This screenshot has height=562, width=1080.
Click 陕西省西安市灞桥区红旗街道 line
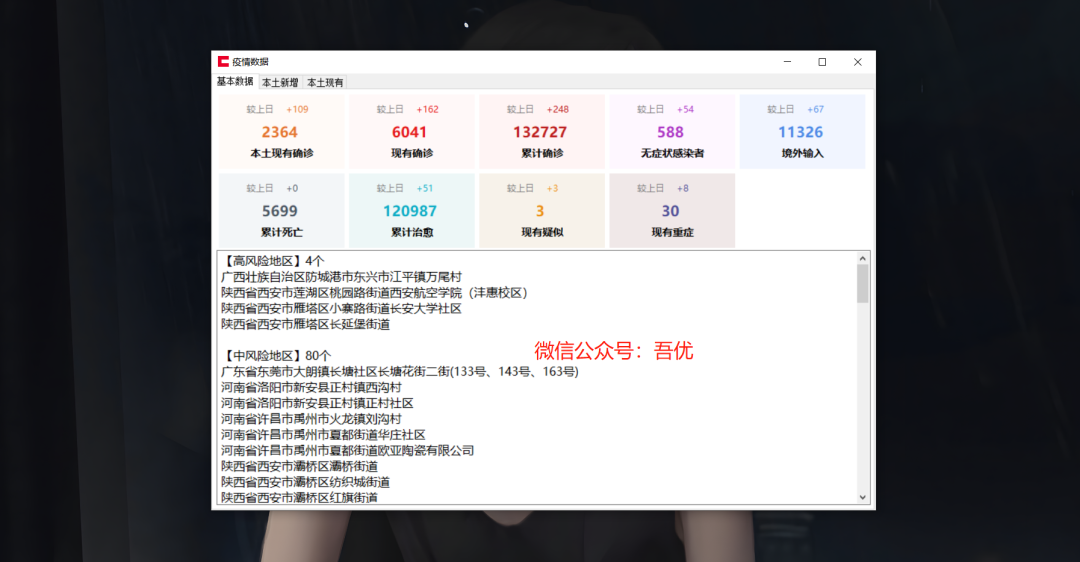click(299, 498)
